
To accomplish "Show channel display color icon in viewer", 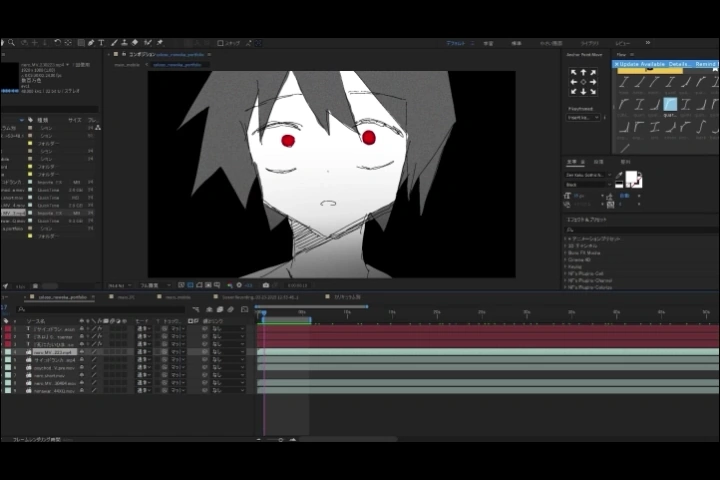I will (x=230, y=285).
